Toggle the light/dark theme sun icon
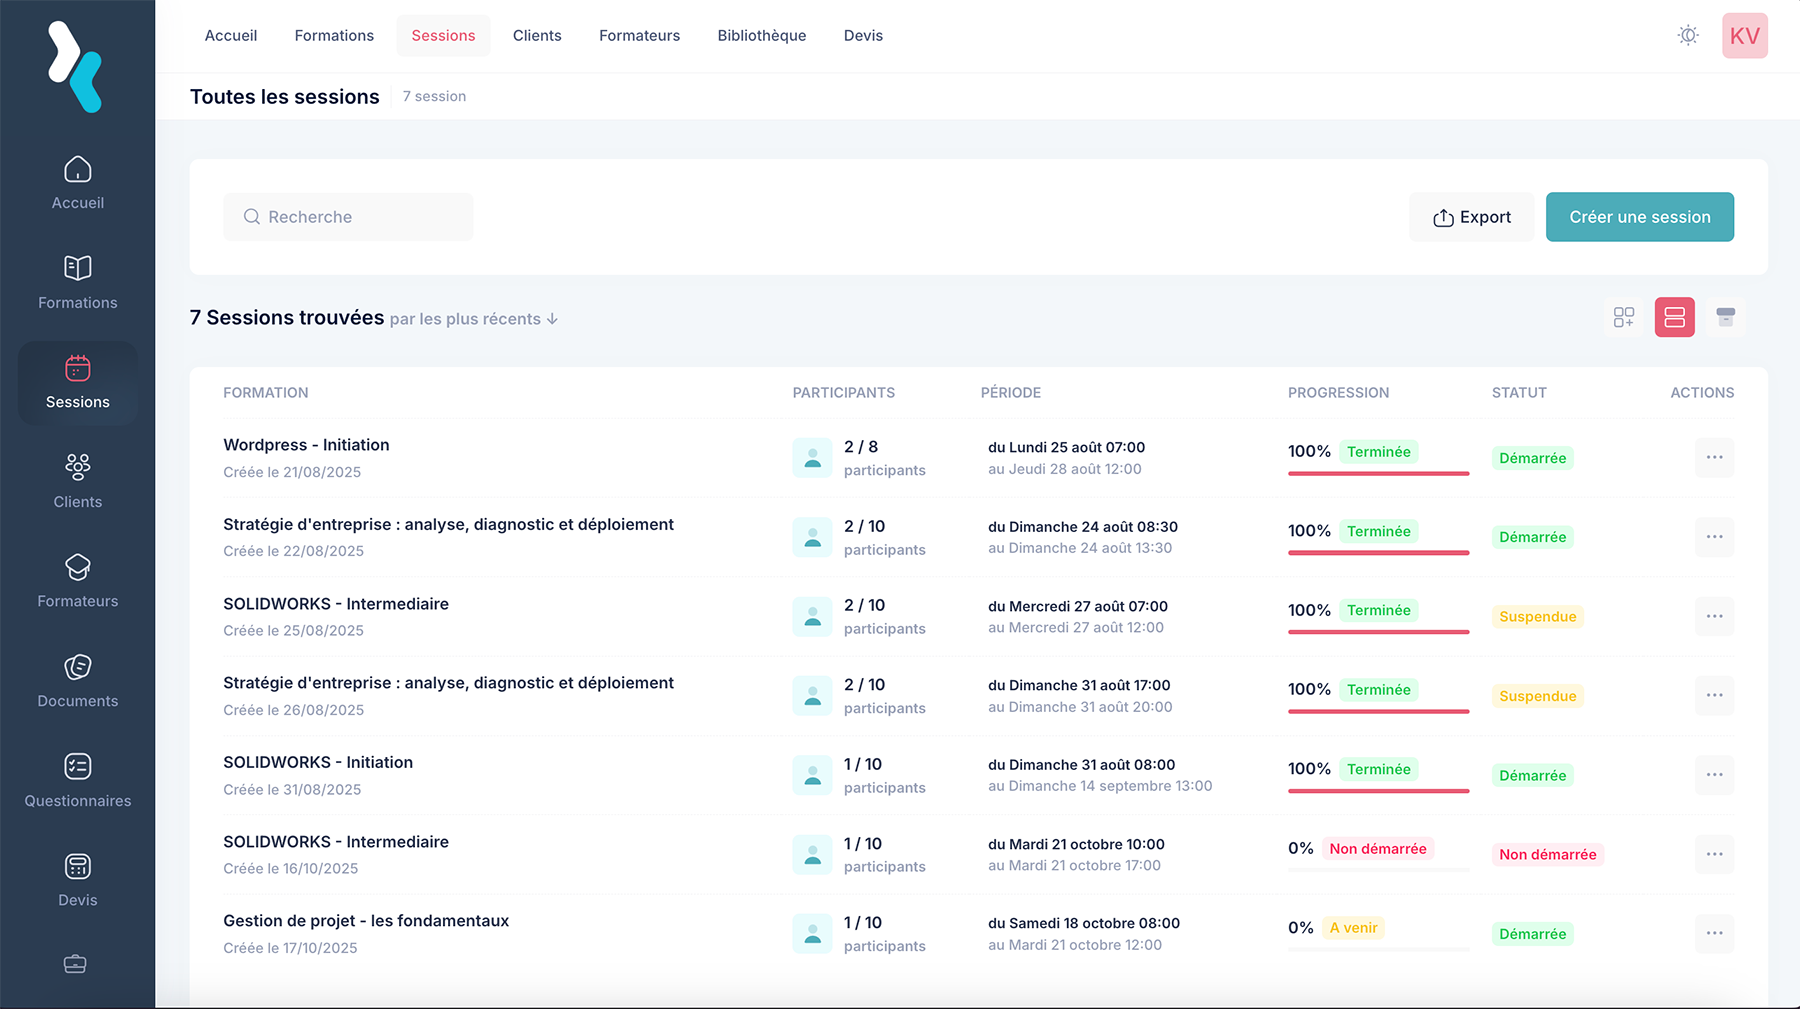Viewport: 1800px width, 1009px height. click(1688, 36)
